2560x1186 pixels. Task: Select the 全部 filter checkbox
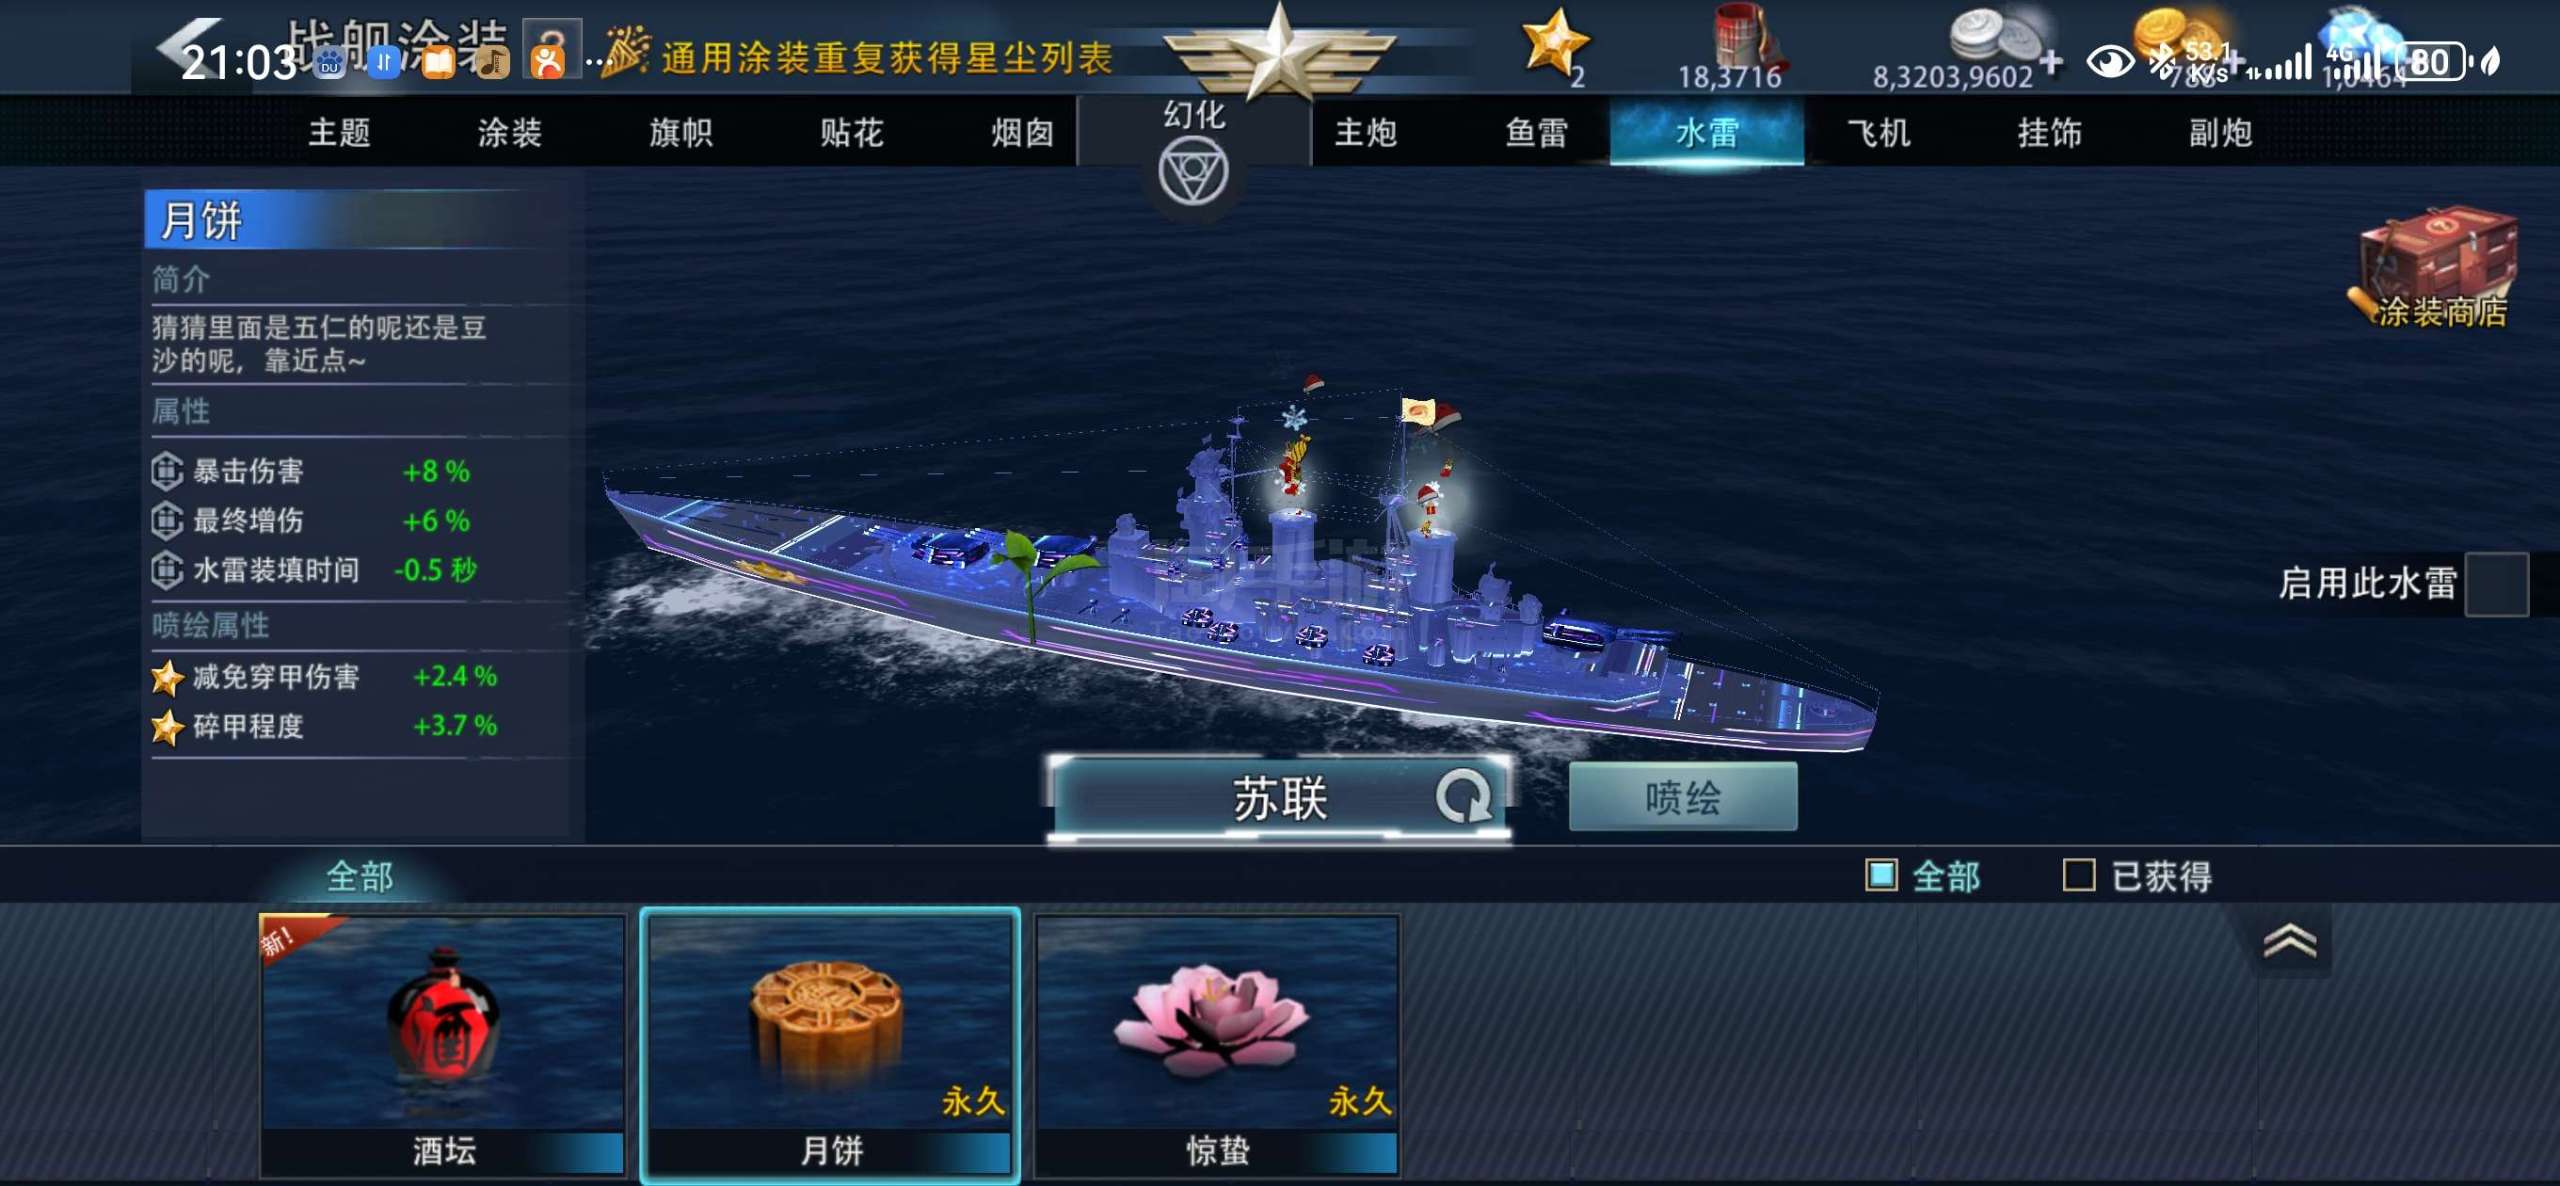(x=1881, y=875)
